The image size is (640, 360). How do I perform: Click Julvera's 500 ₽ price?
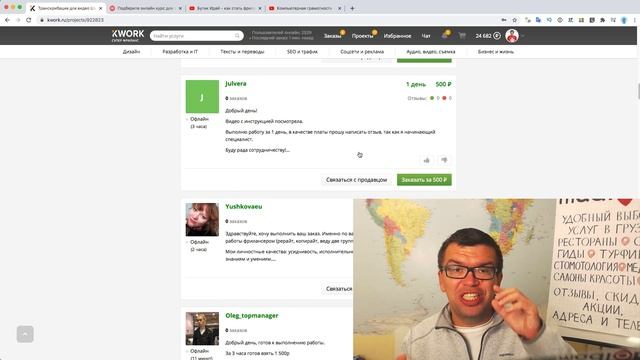tap(443, 84)
